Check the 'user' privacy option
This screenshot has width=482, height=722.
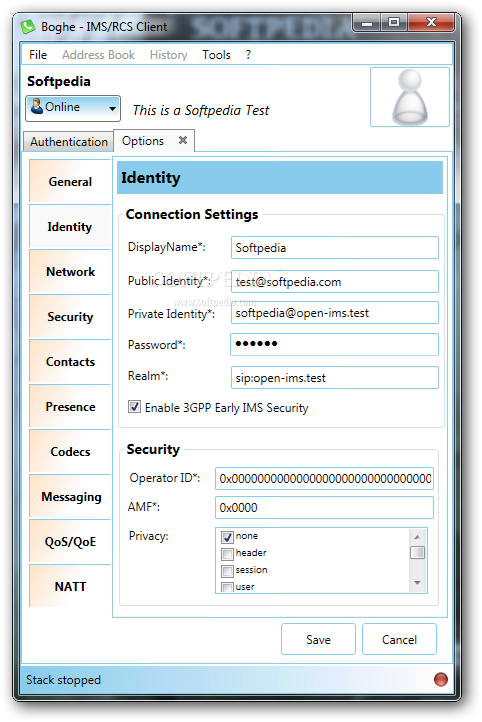coord(227,587)
